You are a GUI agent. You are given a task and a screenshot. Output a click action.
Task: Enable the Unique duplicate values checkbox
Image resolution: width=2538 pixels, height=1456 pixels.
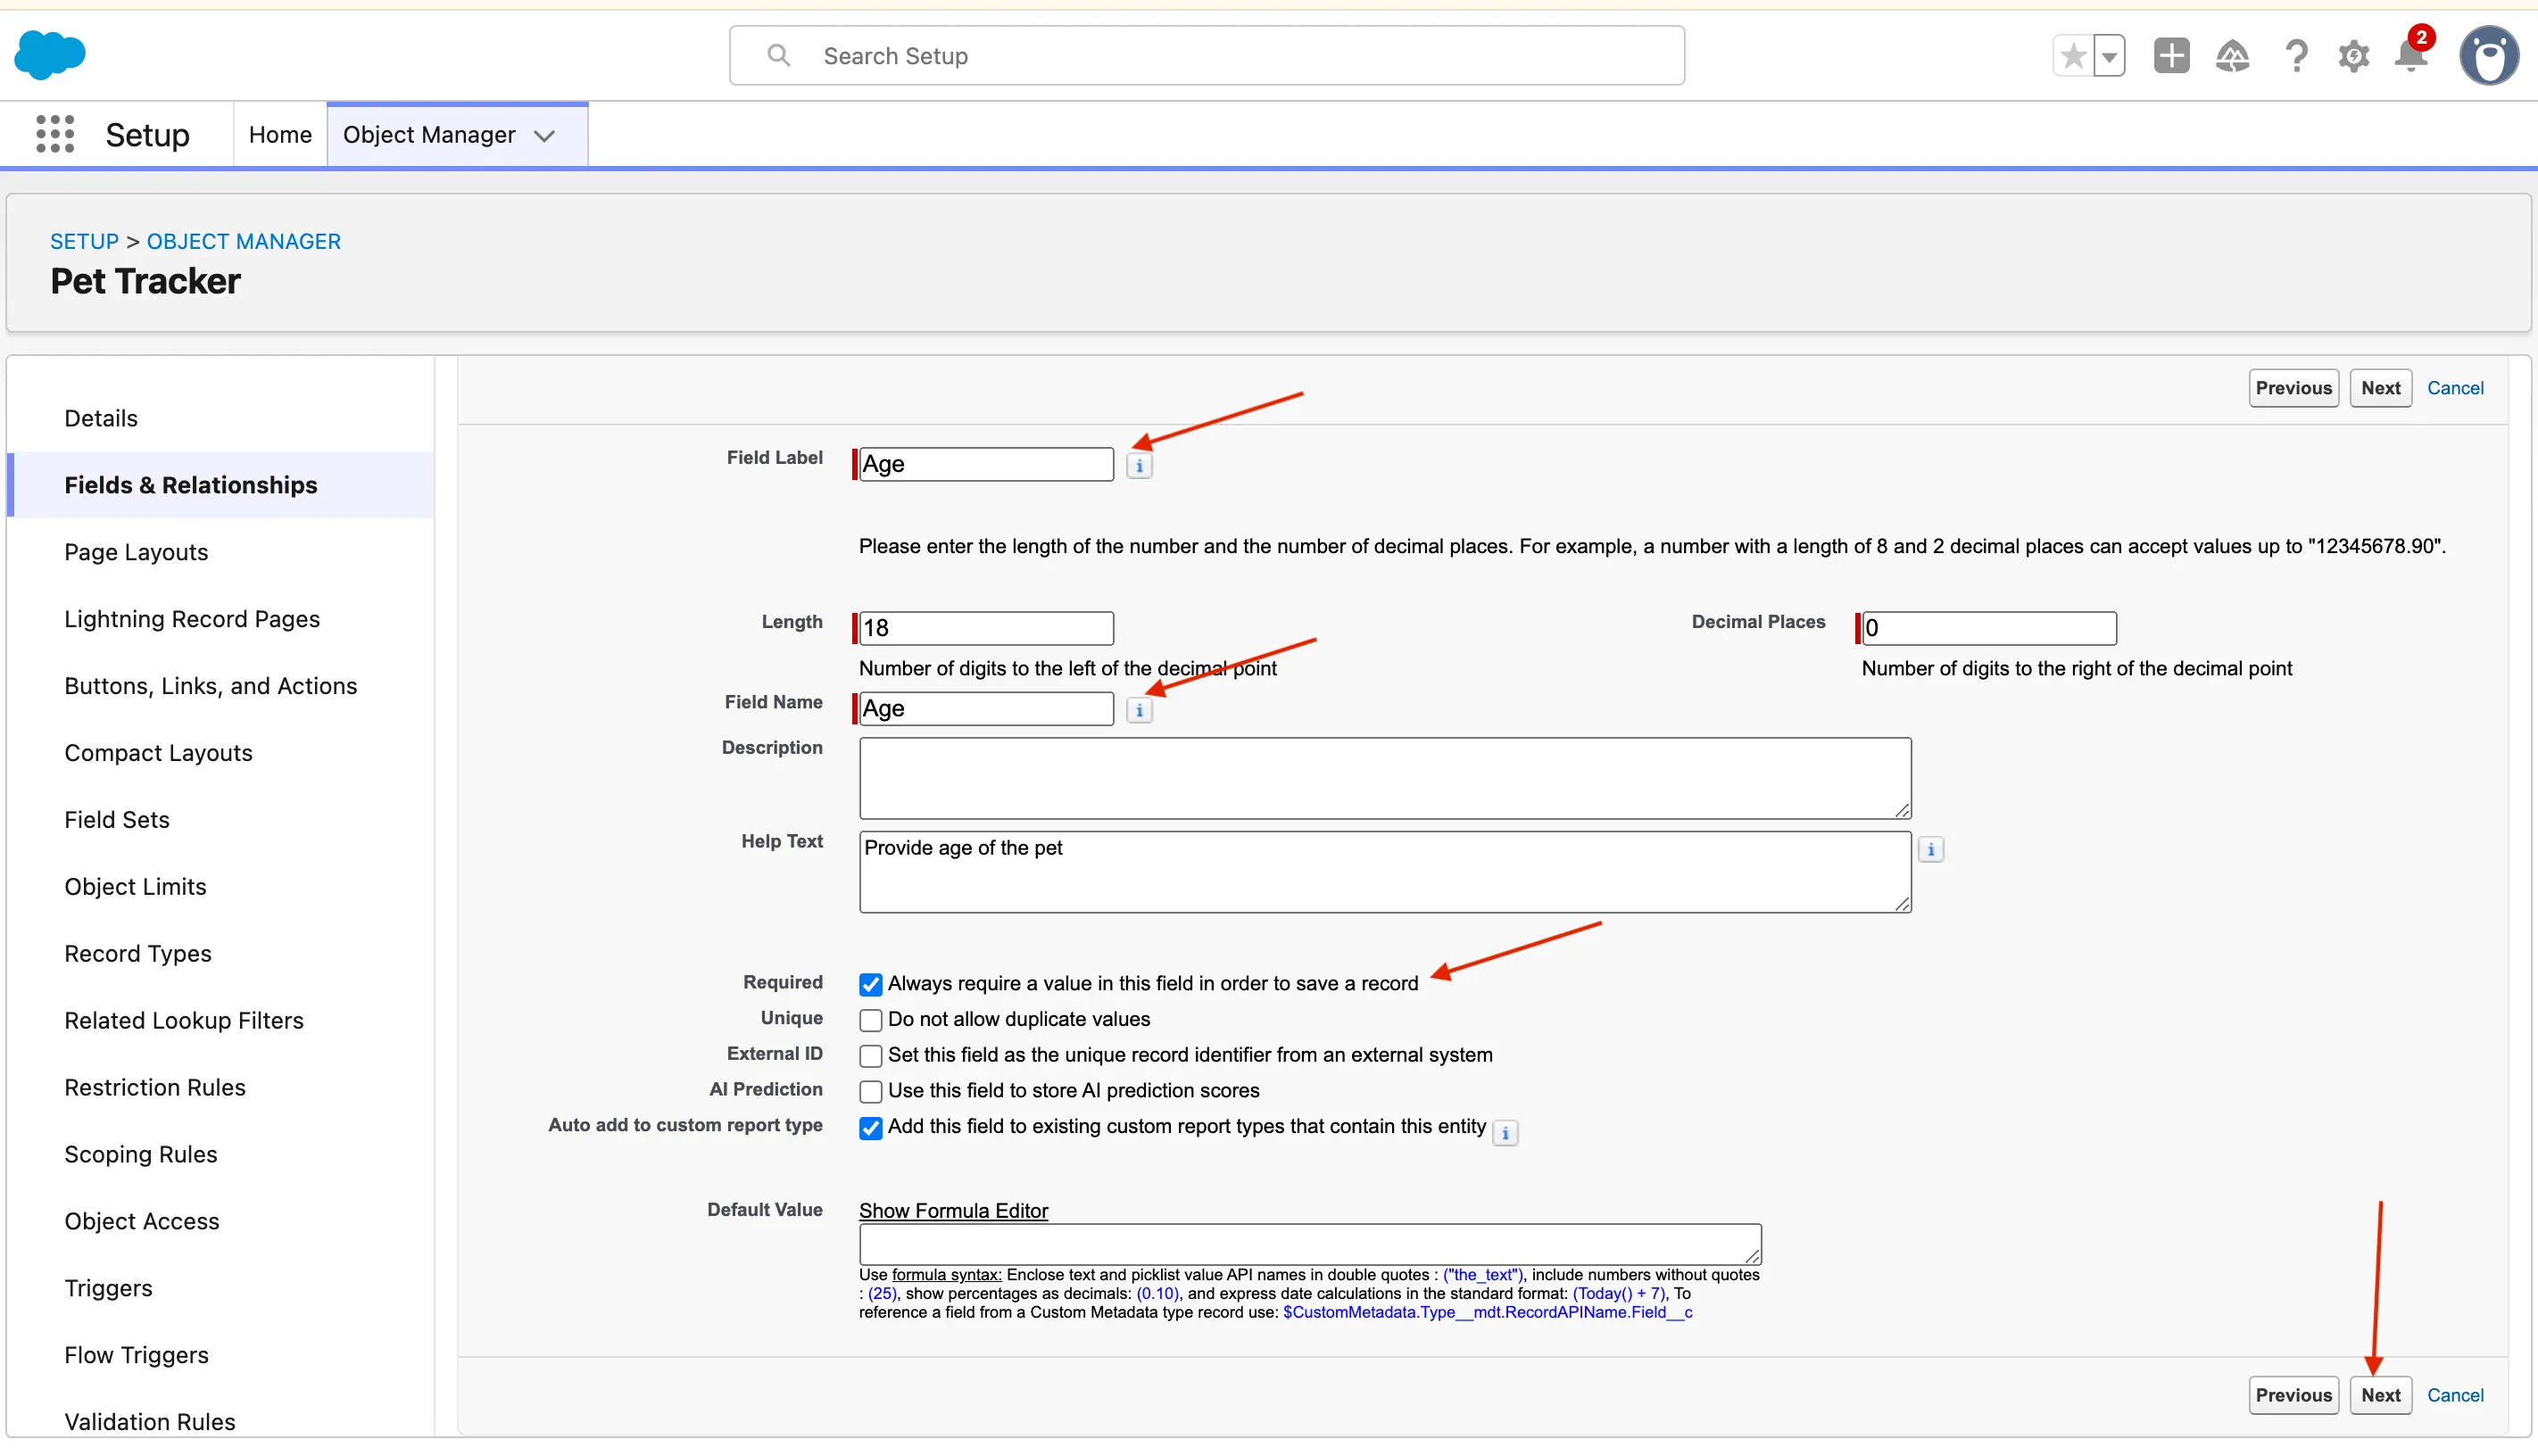coord(870,1020)
